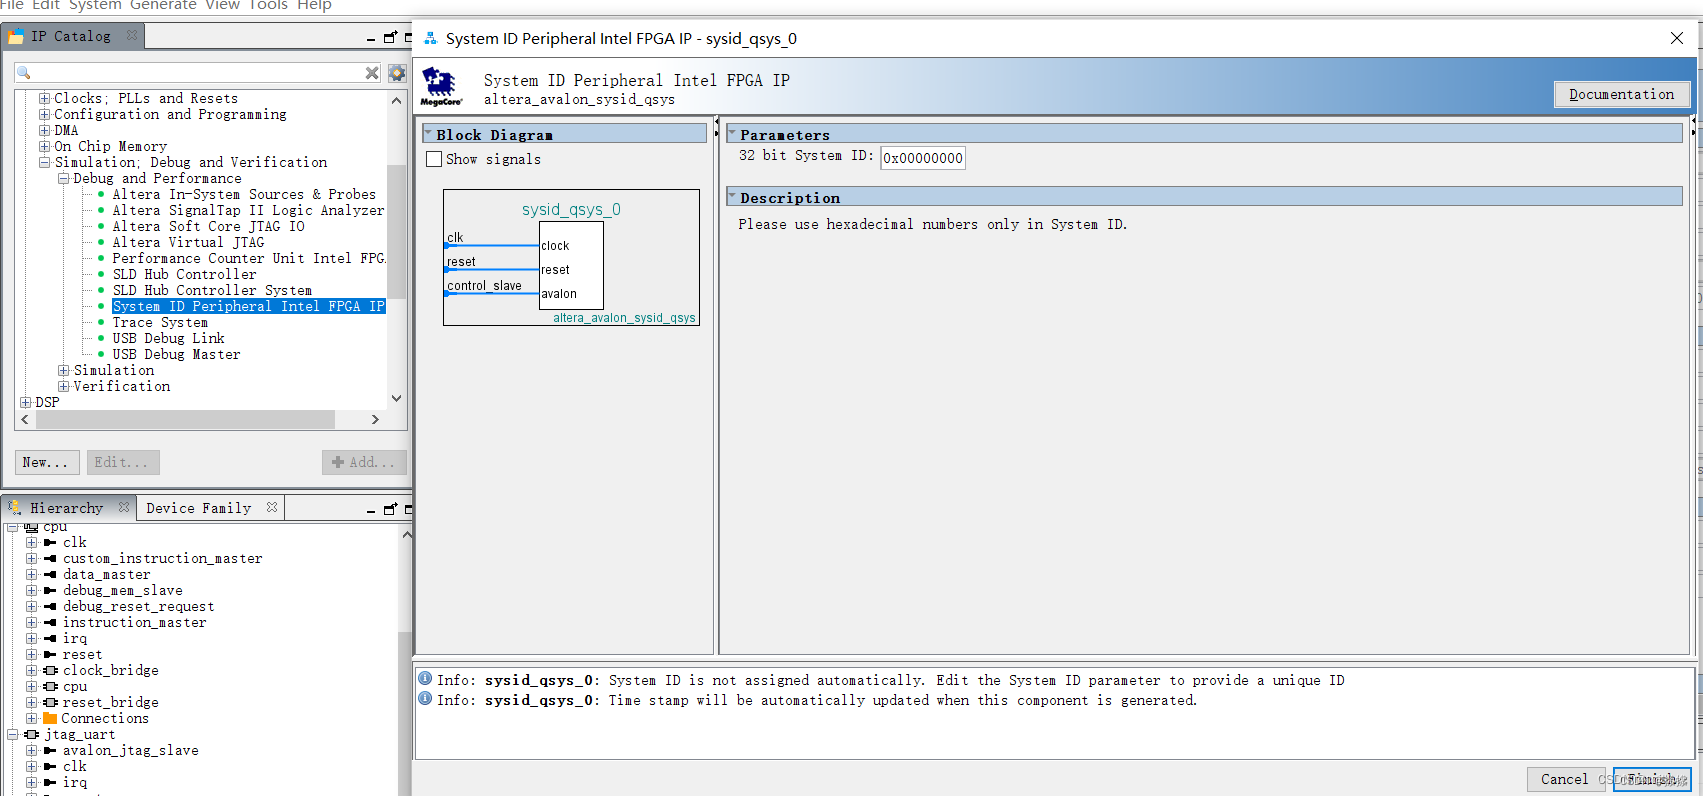Switch to the Hierarchy tab

click(x=66, y=508)
